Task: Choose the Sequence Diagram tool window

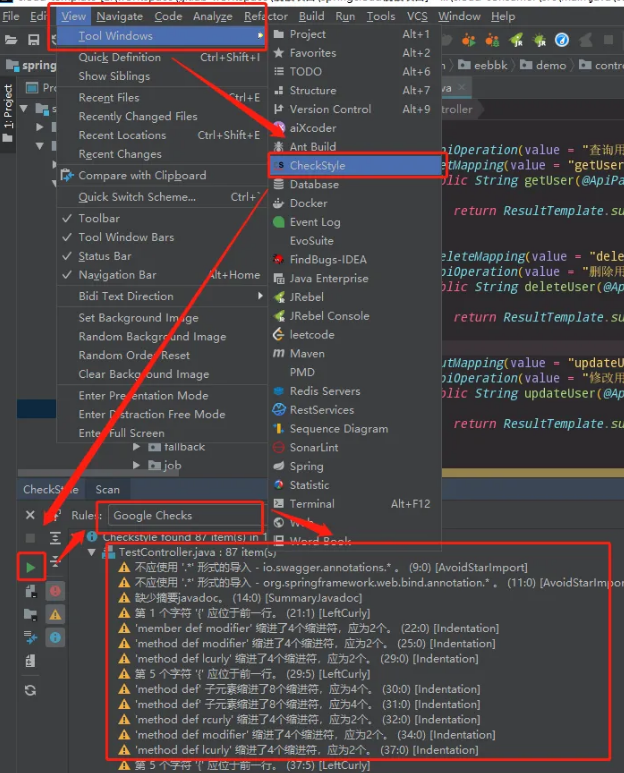Action: click(x=355, y=428)
